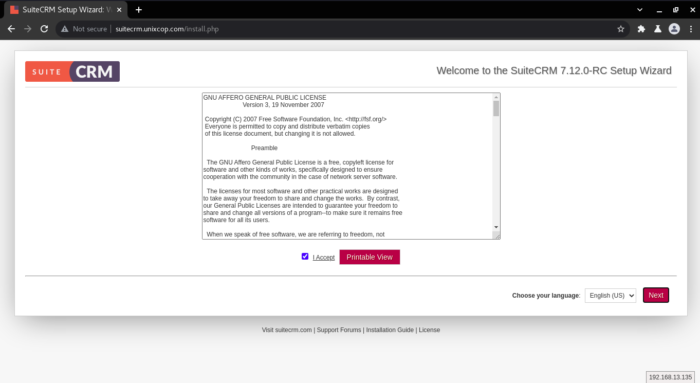Reload the install.php page
The width and height of the screenshot is (700, 383).
[x=44, y=29]
